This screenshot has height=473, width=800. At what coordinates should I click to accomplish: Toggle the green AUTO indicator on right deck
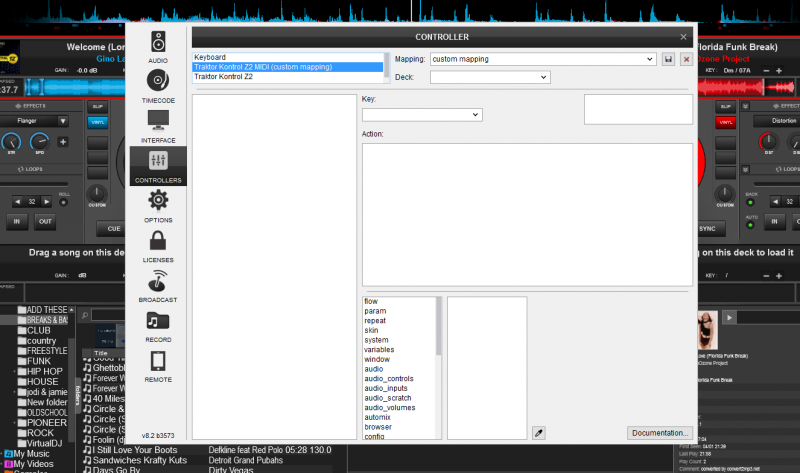click(750, 225)
